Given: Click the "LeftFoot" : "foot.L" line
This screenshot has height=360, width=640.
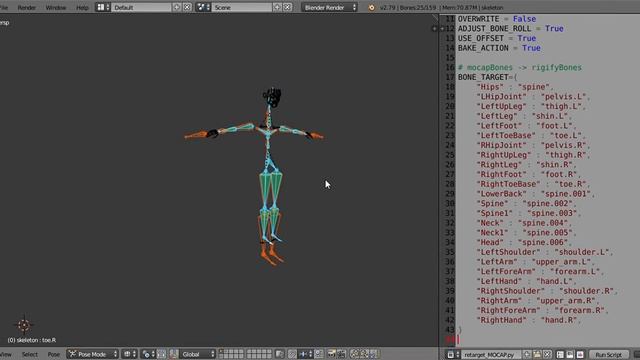Looking at the screenshot, I should pos(527,126).
